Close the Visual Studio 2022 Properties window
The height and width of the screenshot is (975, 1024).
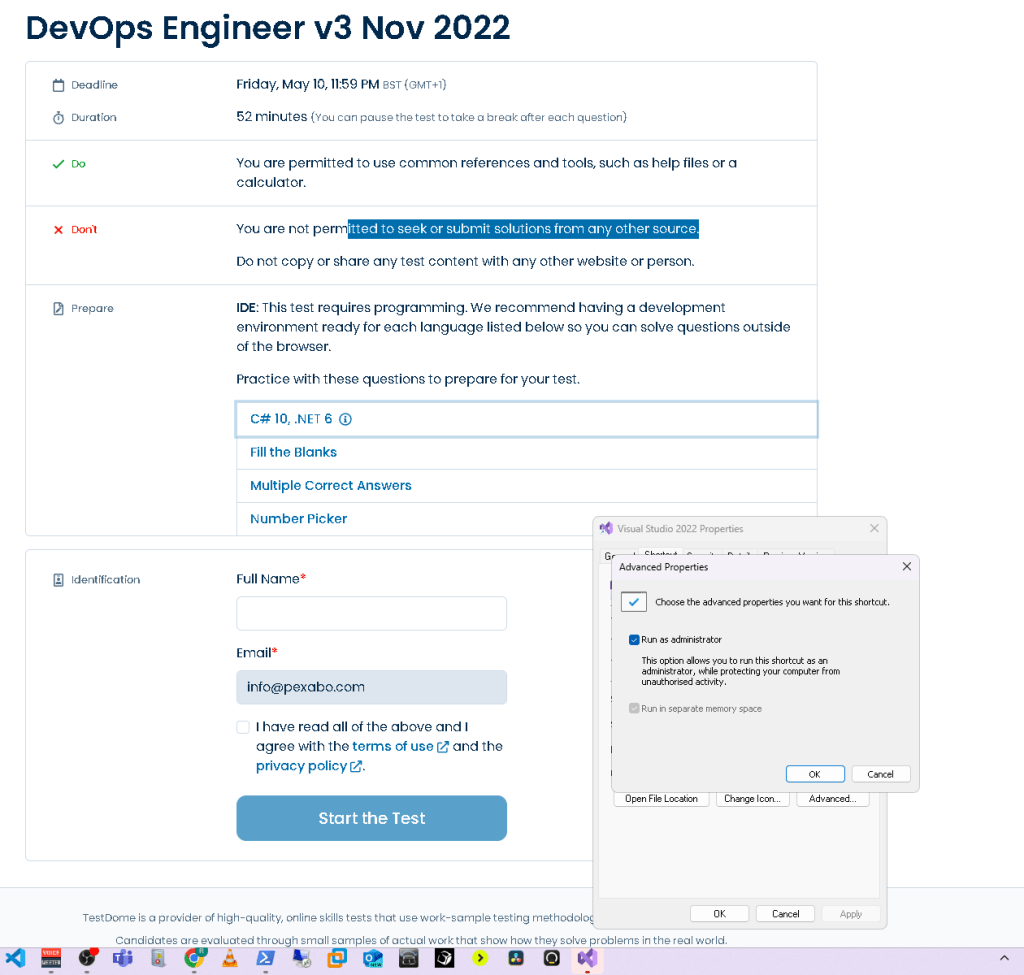point(874,528)
